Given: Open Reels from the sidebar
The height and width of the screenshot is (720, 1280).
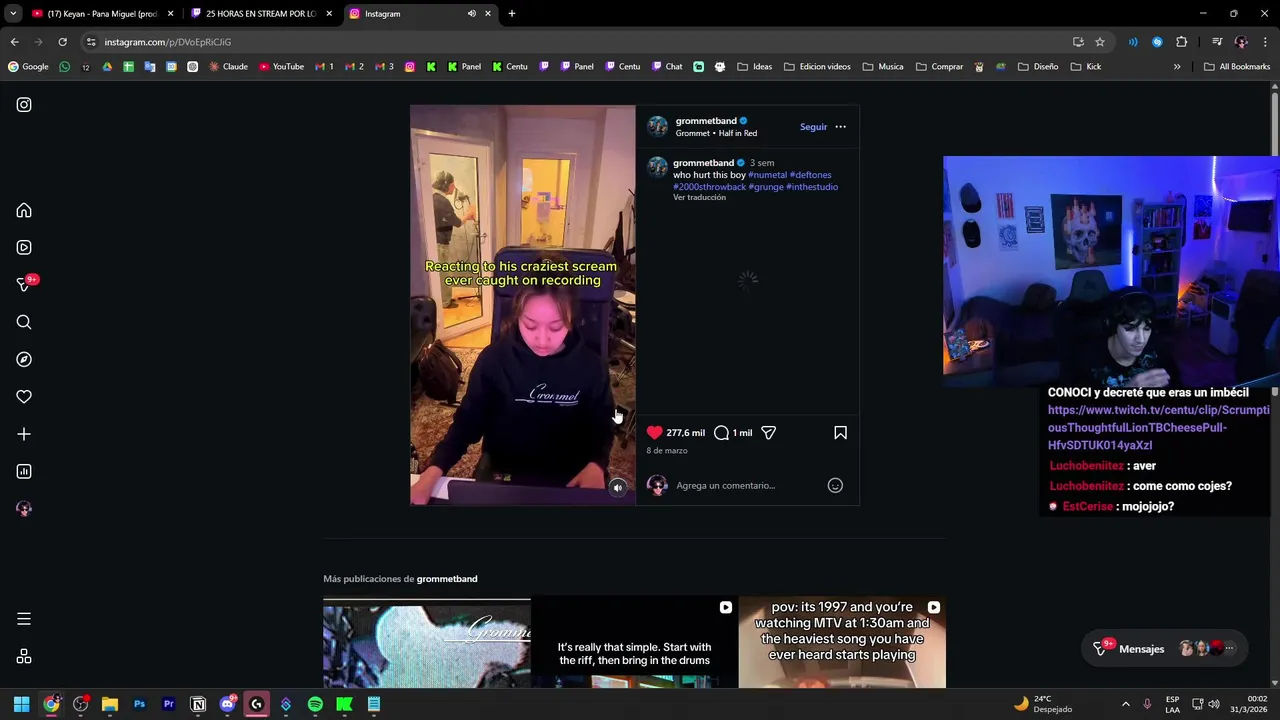Looking at the screenshot, I should tap(24, 248).
